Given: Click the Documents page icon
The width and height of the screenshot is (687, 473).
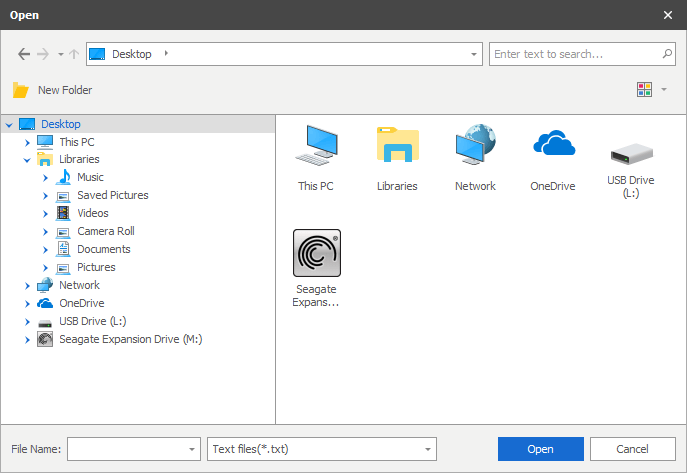Looking at the screenshot, I should (63, 249).
